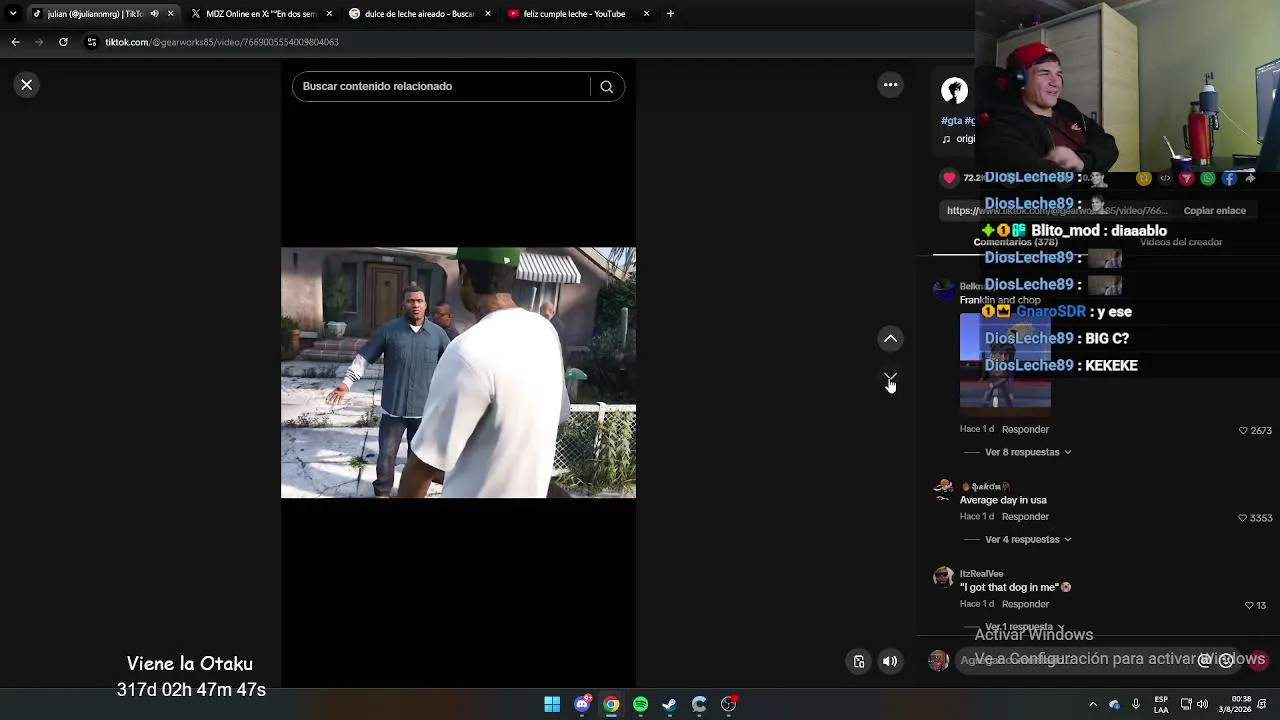Like the 'Franklin and chop' comment

(x=1243, y=431)
